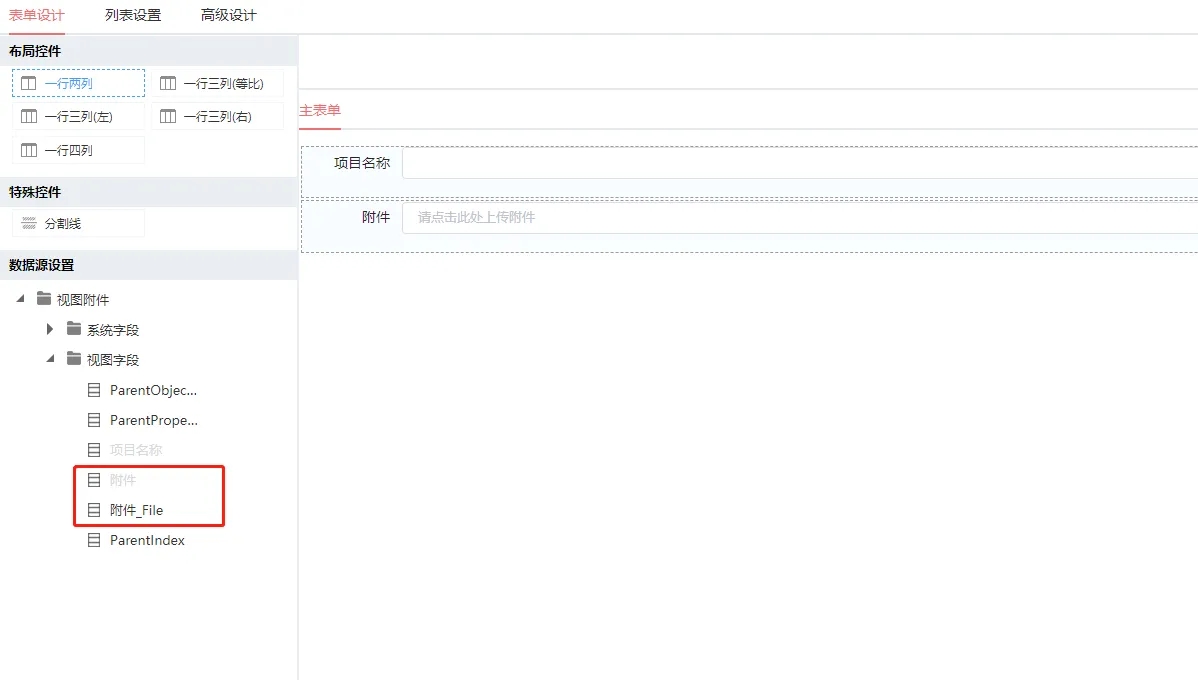
Task: Click the 项目名称 input field
Action: pyautogui.click(x=798, y=163)
